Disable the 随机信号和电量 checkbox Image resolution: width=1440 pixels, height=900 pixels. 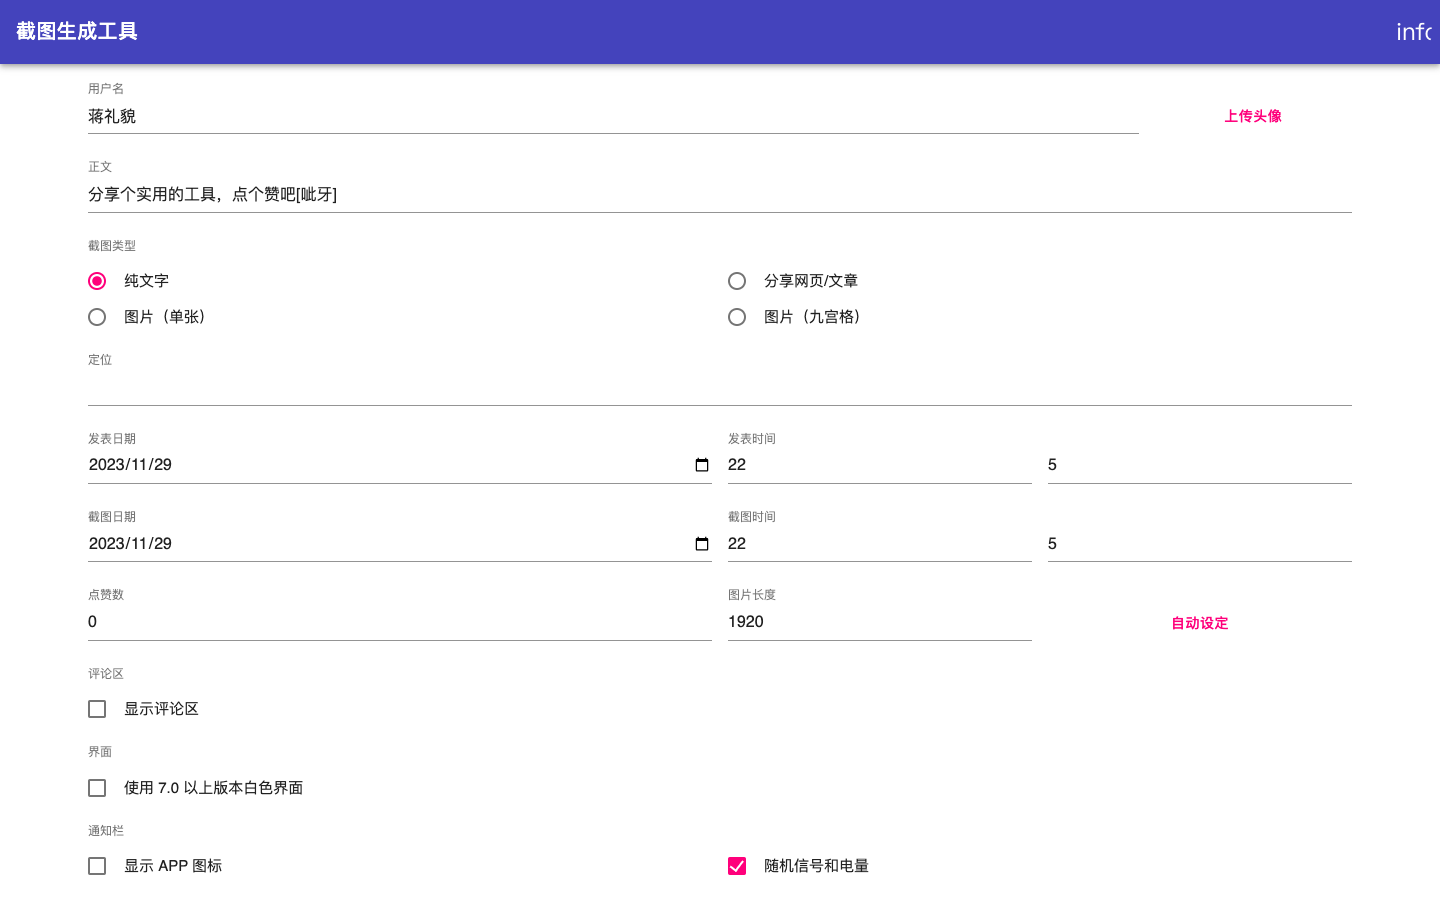click(737, 866)
